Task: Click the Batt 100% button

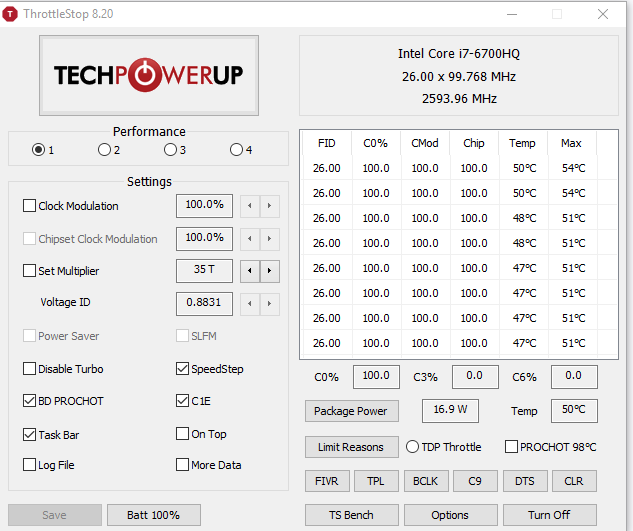Action: click(x=154, y=515)
